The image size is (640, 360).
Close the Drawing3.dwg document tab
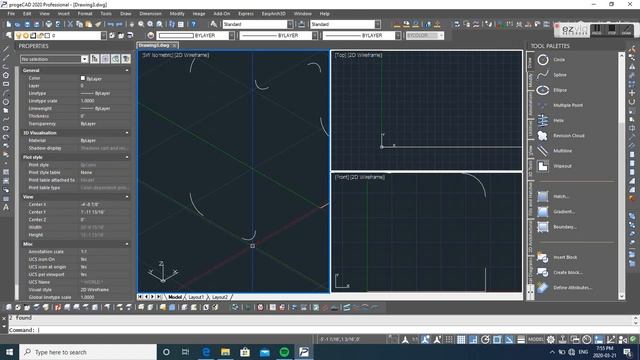click(x=174, y=45)
